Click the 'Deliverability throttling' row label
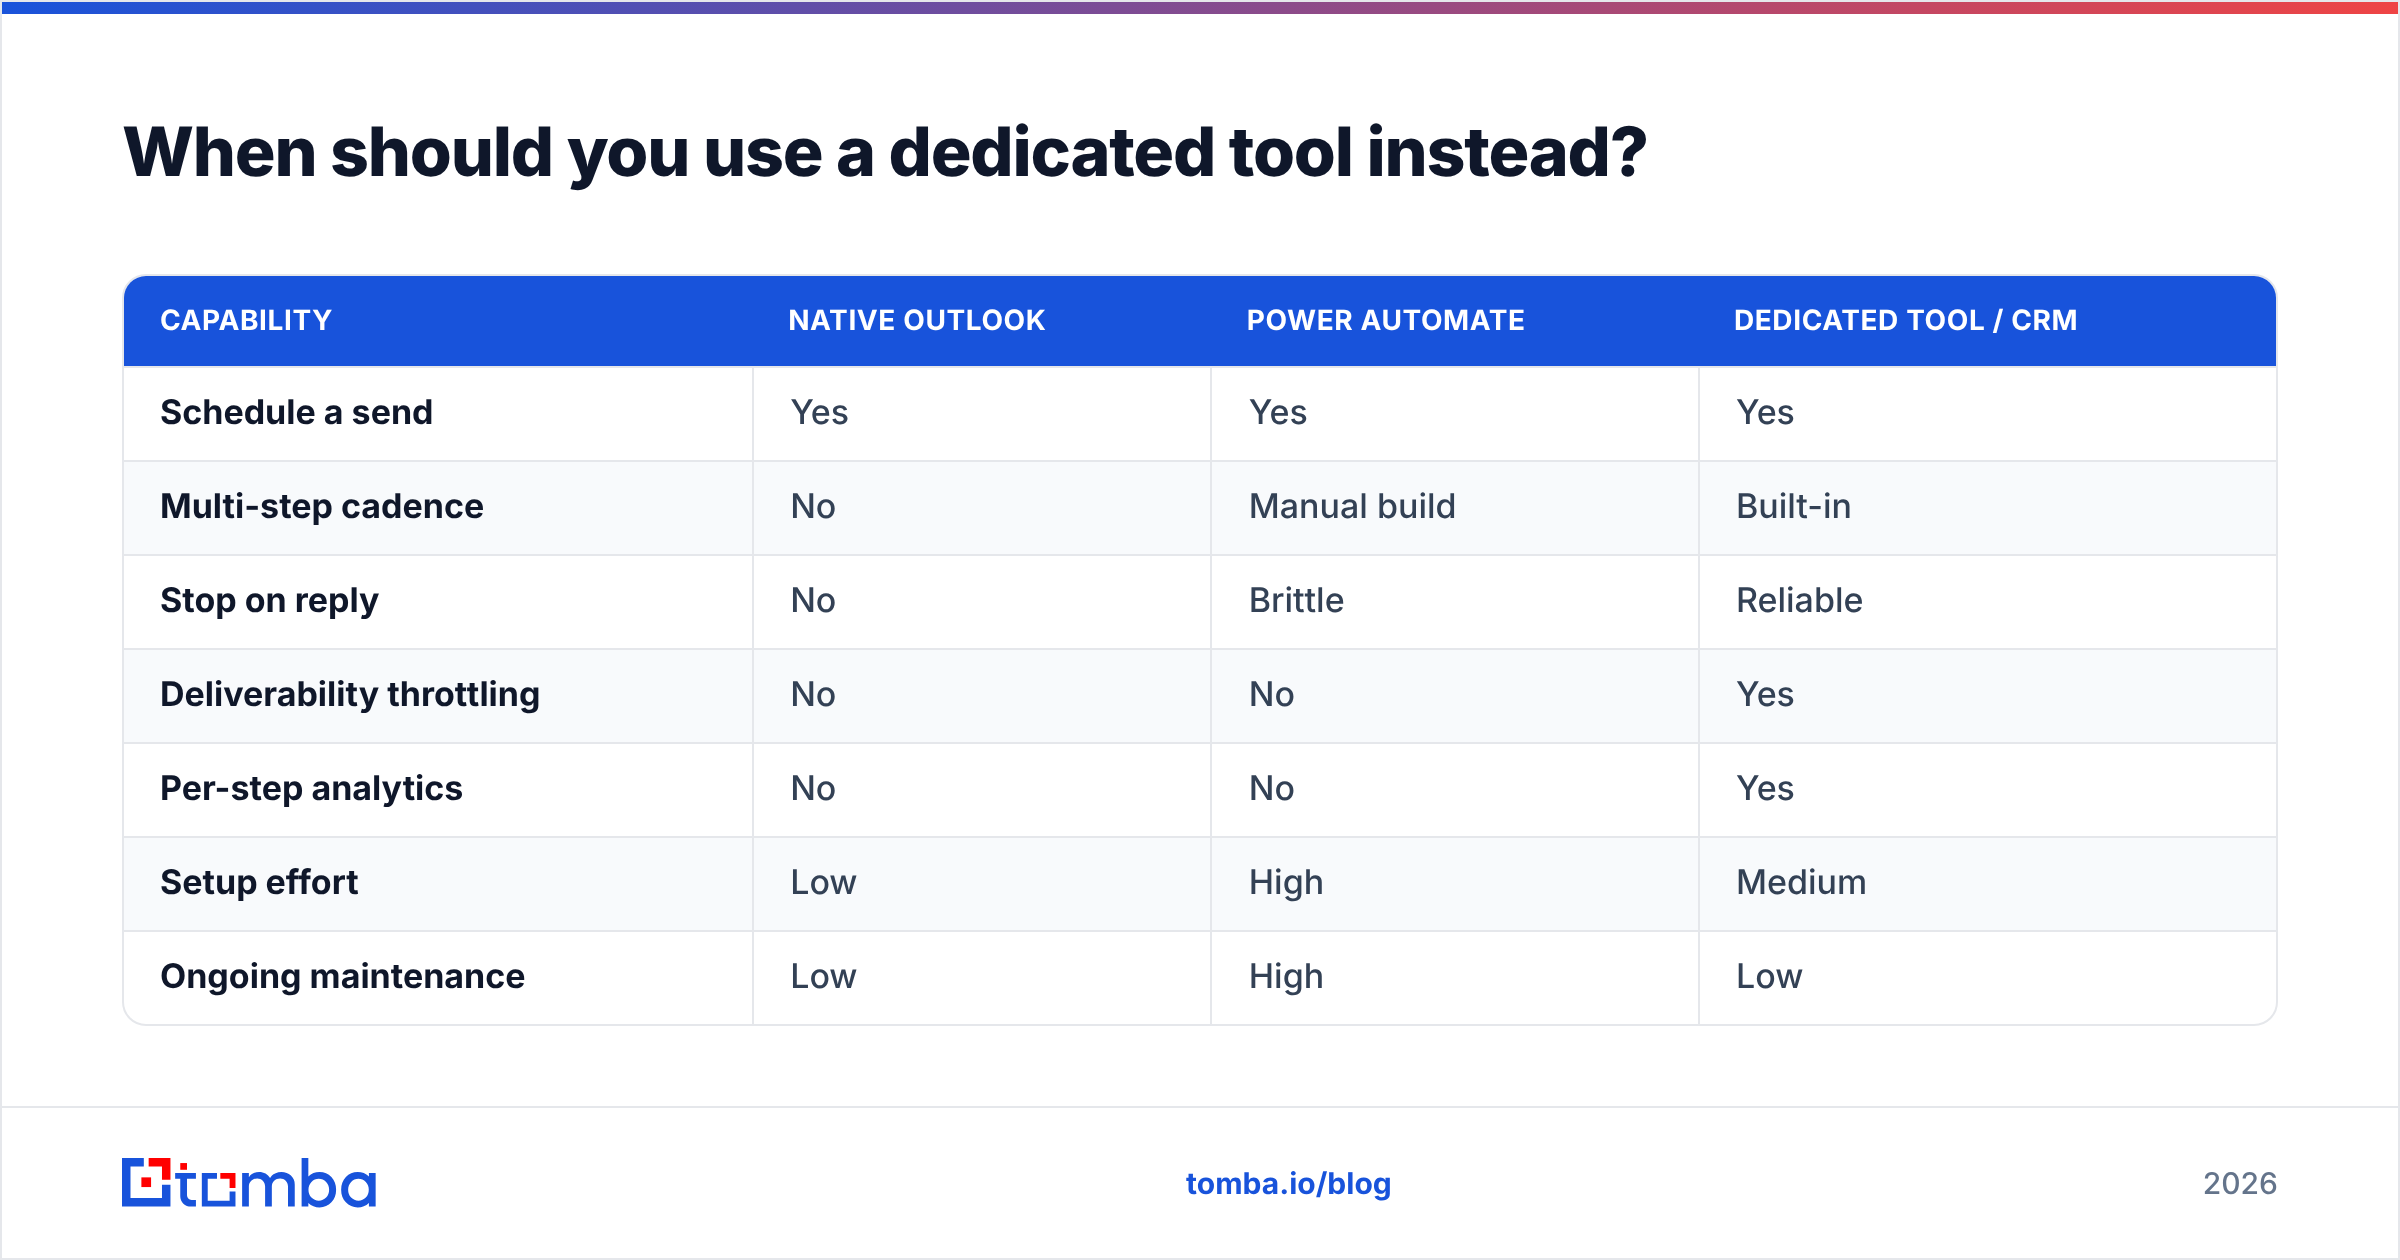This screenshot has height=1260, width=2400. 350,694
